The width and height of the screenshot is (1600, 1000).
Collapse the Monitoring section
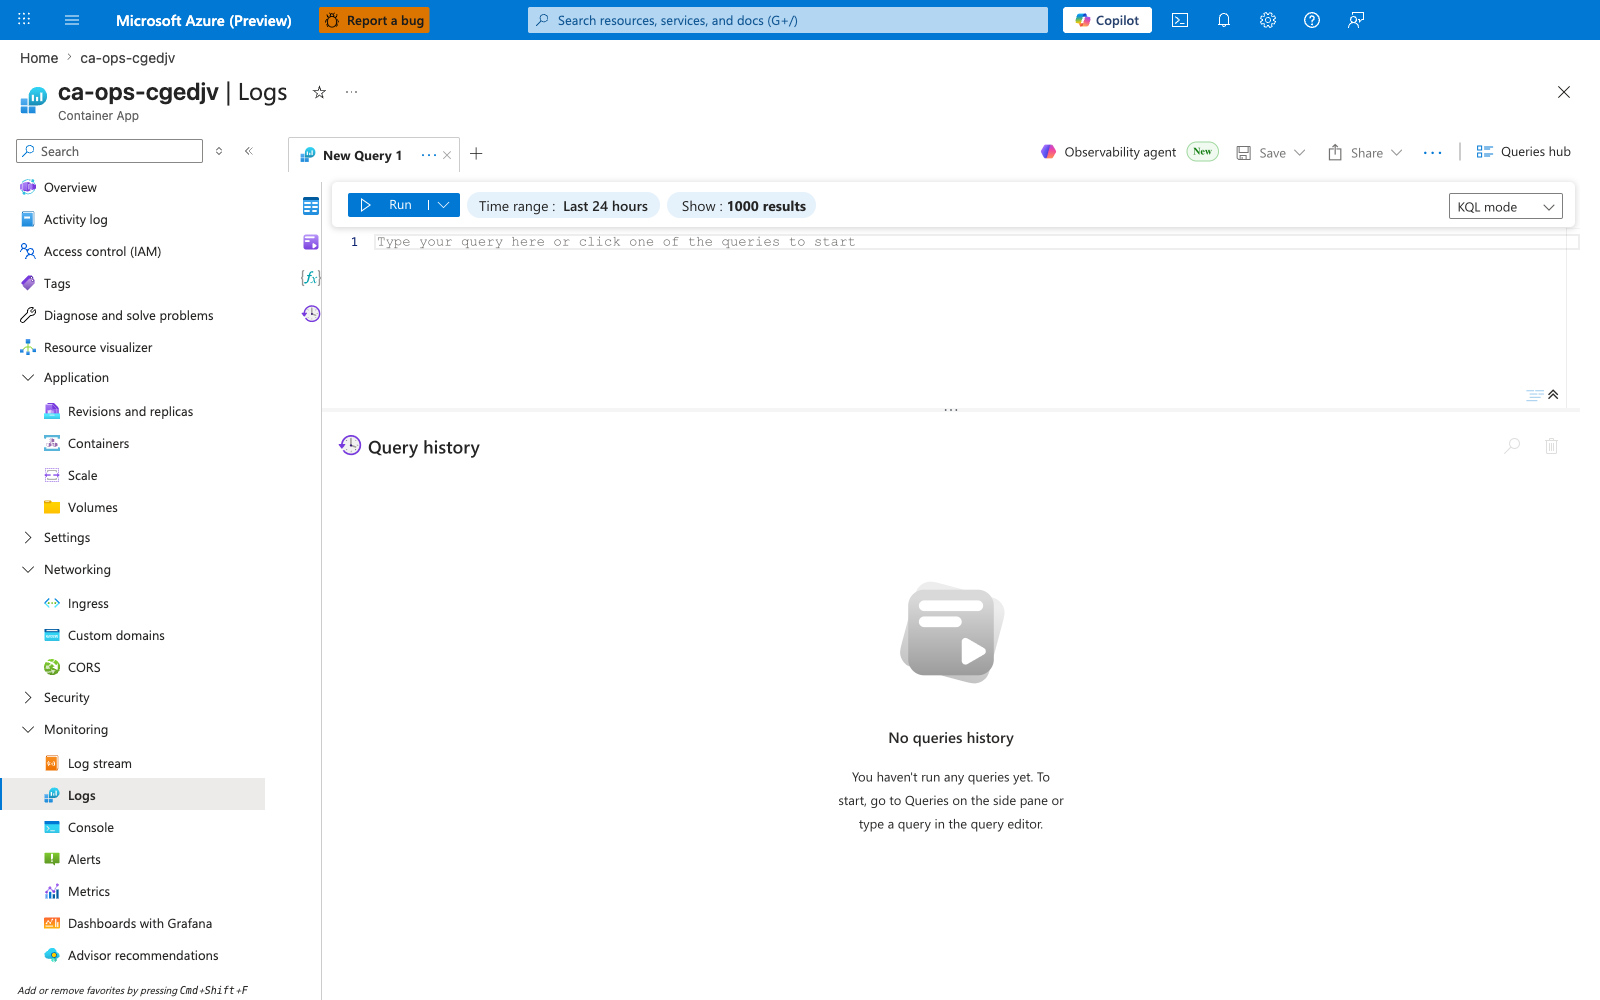click(28, 729)
